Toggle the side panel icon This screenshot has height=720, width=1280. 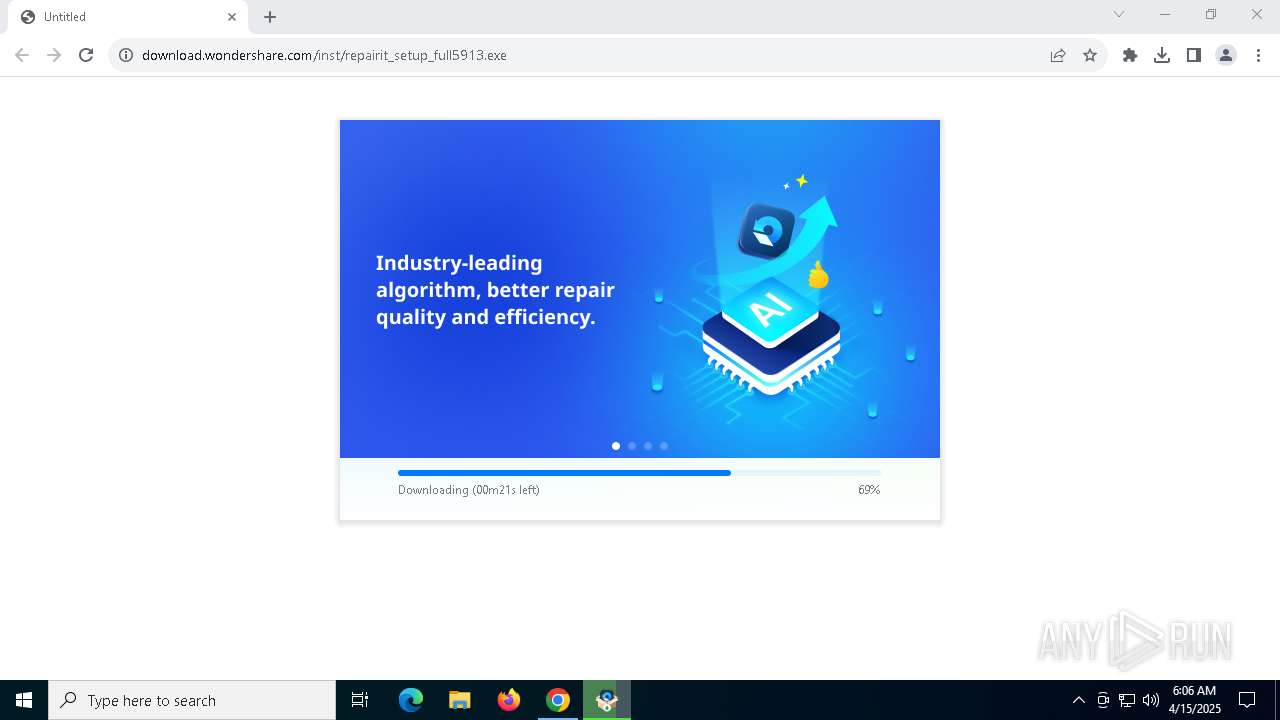1194,55
